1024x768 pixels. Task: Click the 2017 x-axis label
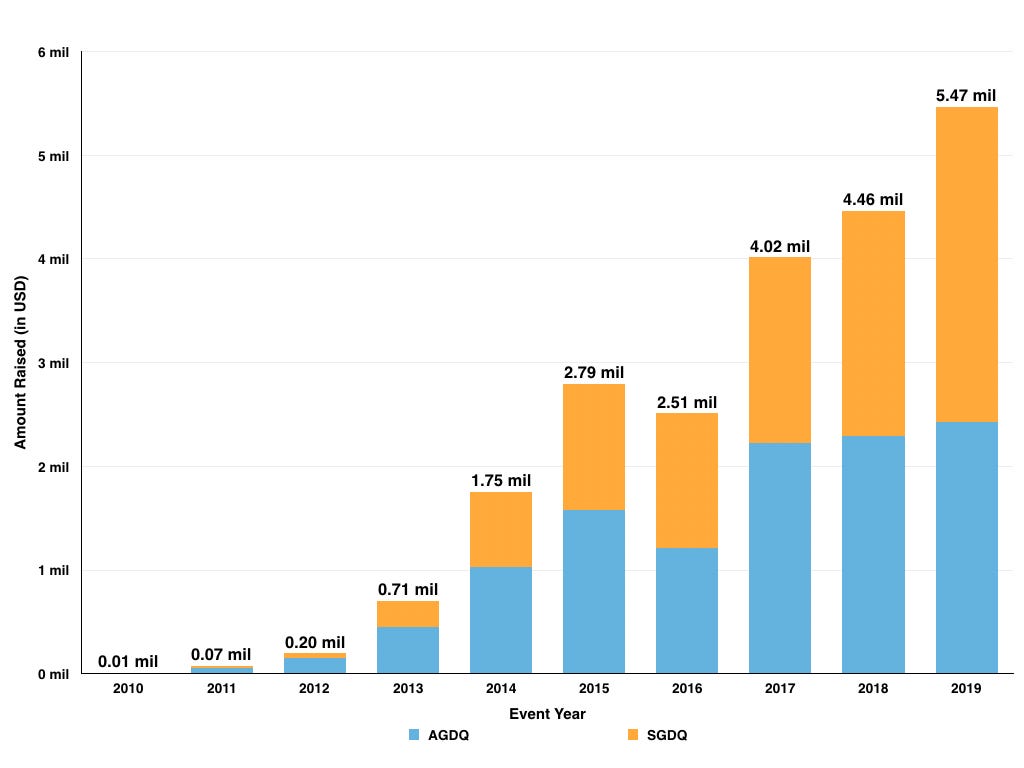780,688
